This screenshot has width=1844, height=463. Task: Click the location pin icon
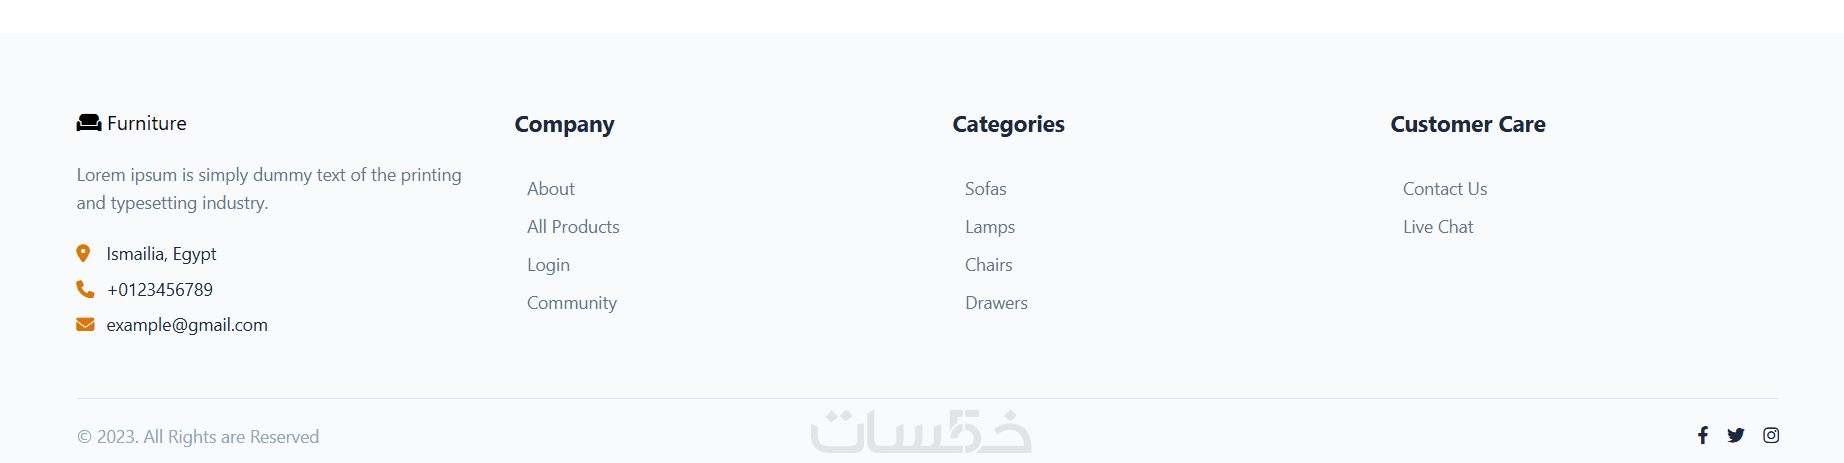83,254
